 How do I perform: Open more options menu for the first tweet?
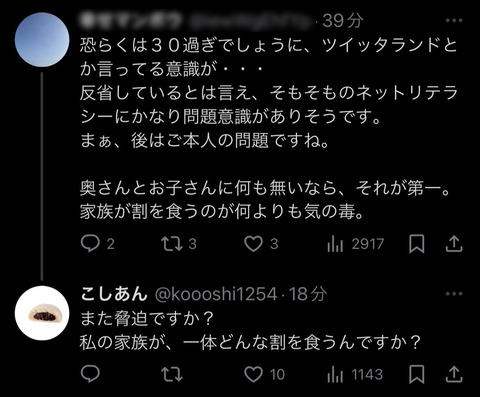(x=454, y=20)
